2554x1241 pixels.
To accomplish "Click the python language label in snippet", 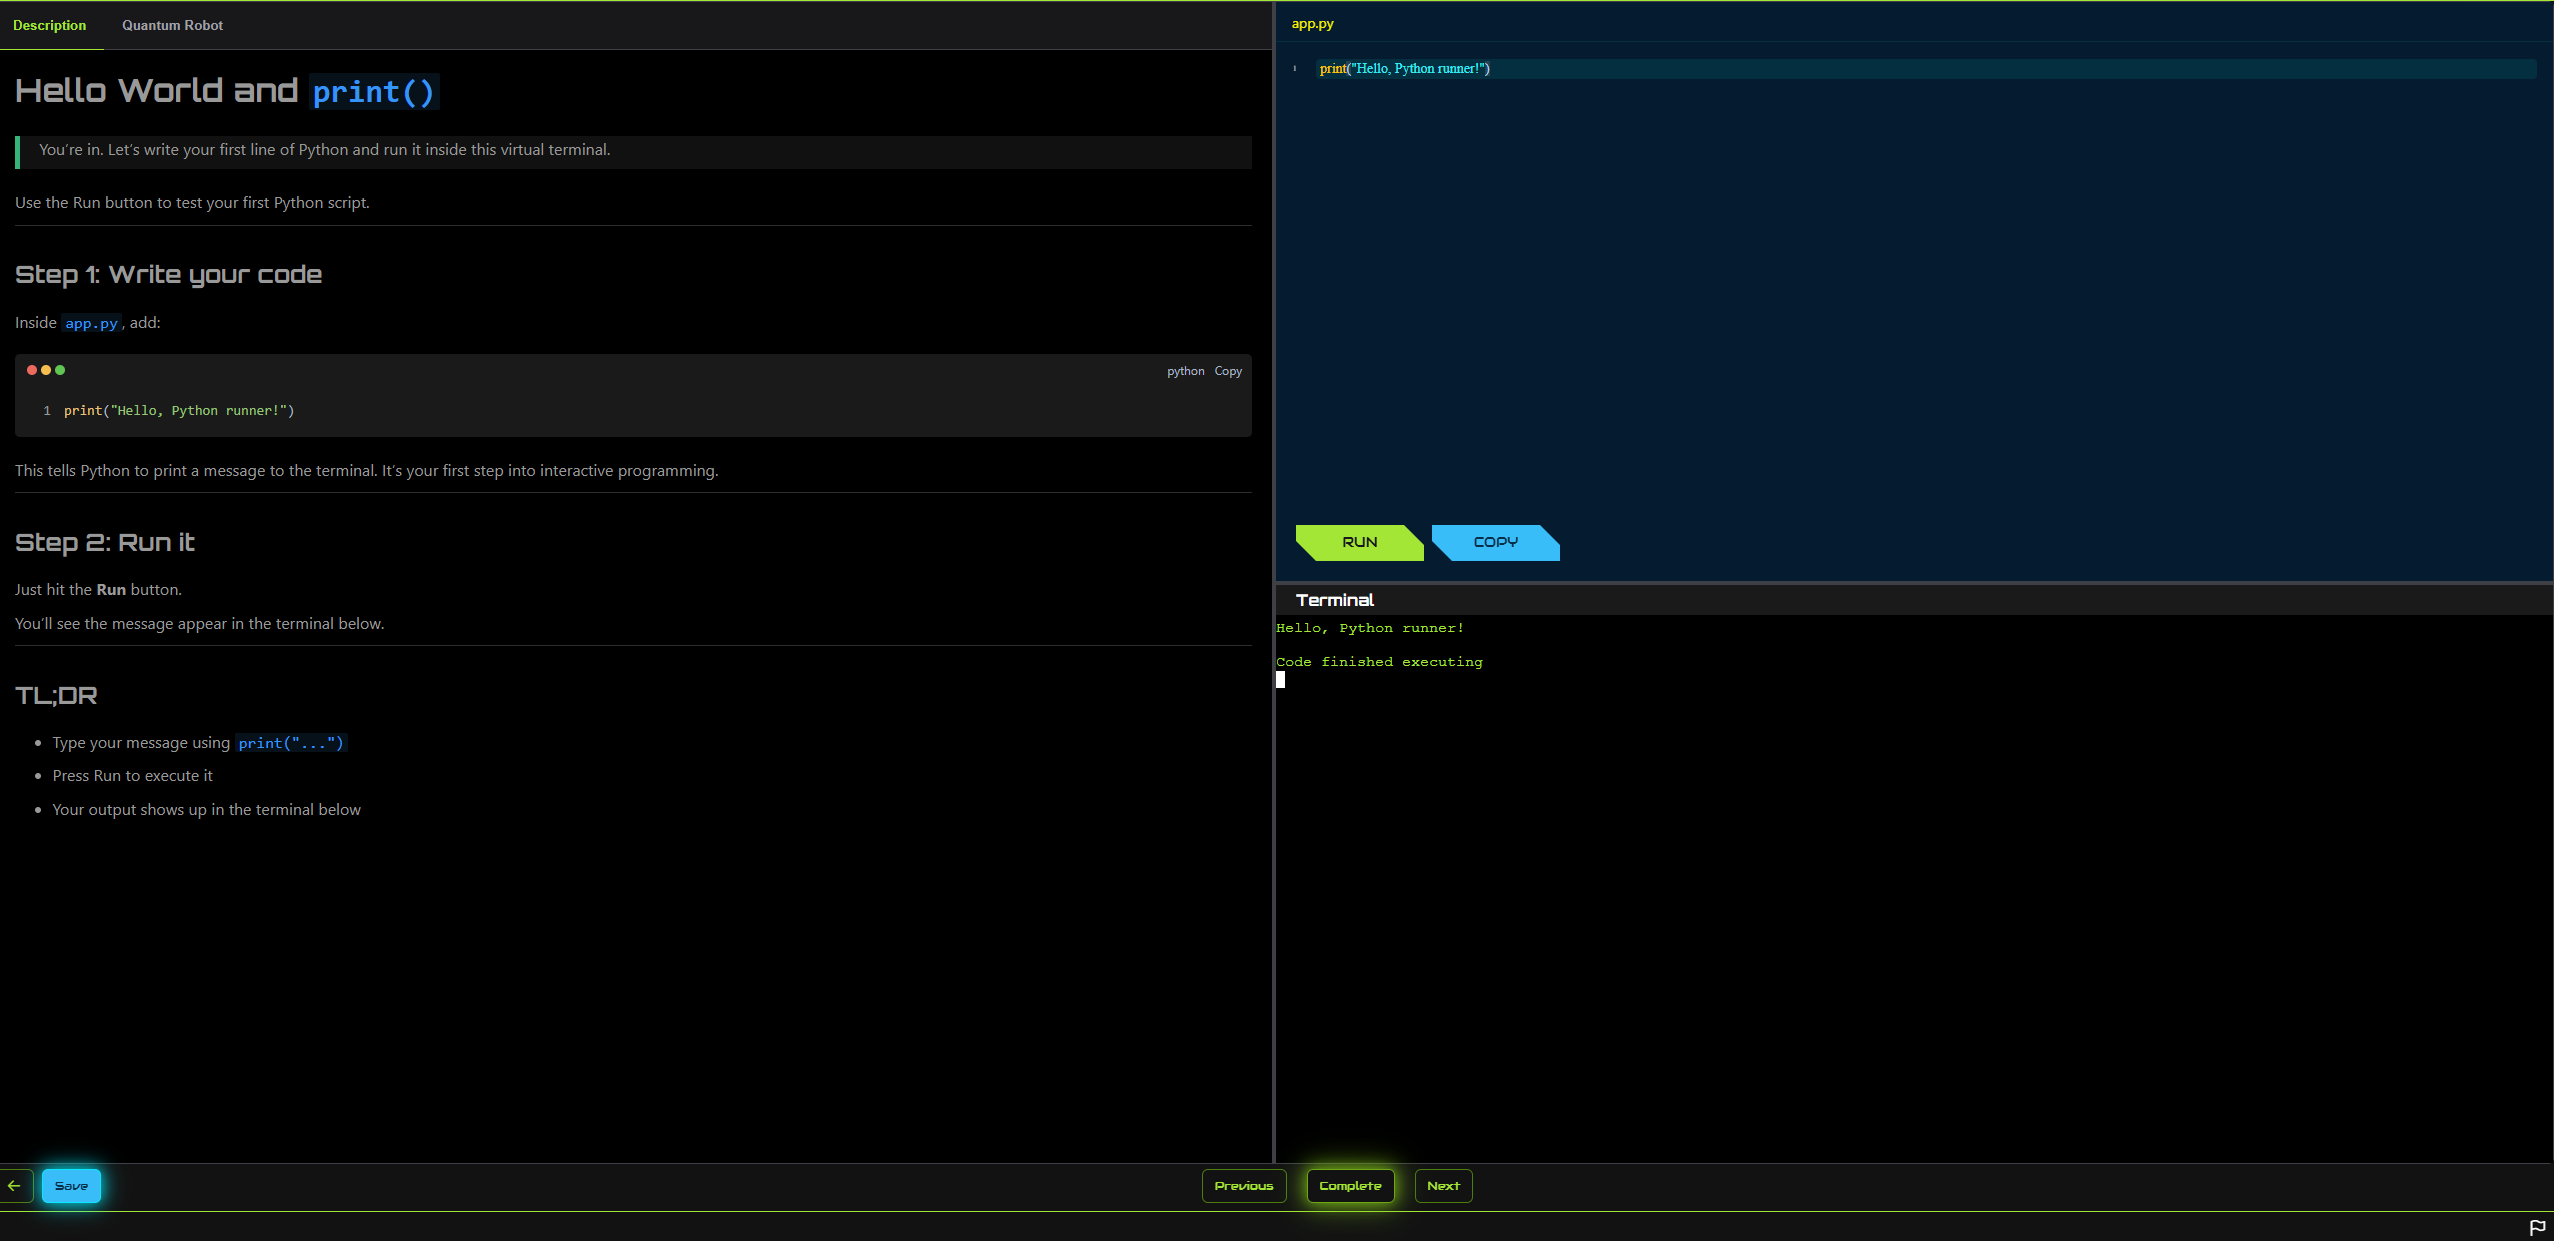I will coord(1185,371).
